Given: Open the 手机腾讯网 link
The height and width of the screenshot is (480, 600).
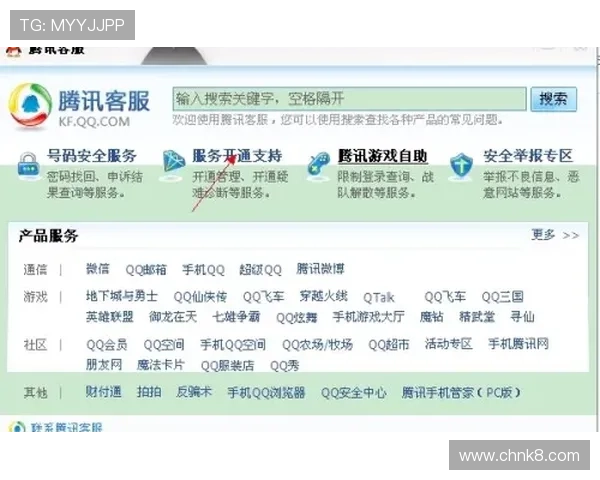Looking at the screenshot, I should coord(518,344).
